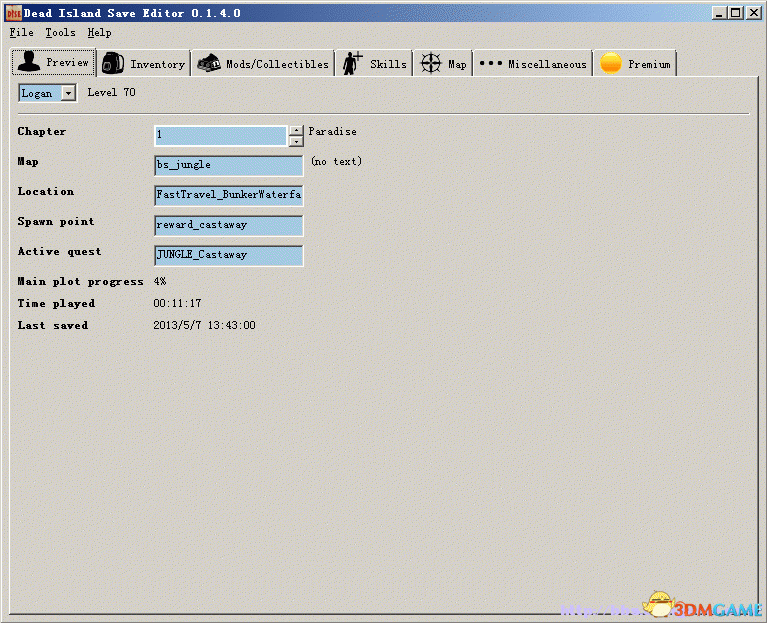This screenshot has width=767, height=623.
Task: Click the Premium orange coin icon
Action: coord(611,63)
